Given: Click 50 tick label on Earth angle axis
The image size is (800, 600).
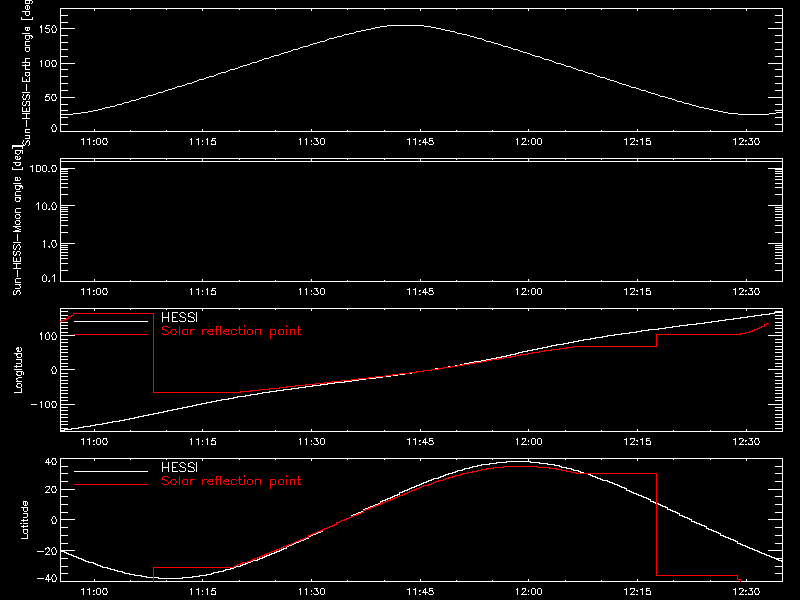Looking at the screenshot, I should click(51, 98).
